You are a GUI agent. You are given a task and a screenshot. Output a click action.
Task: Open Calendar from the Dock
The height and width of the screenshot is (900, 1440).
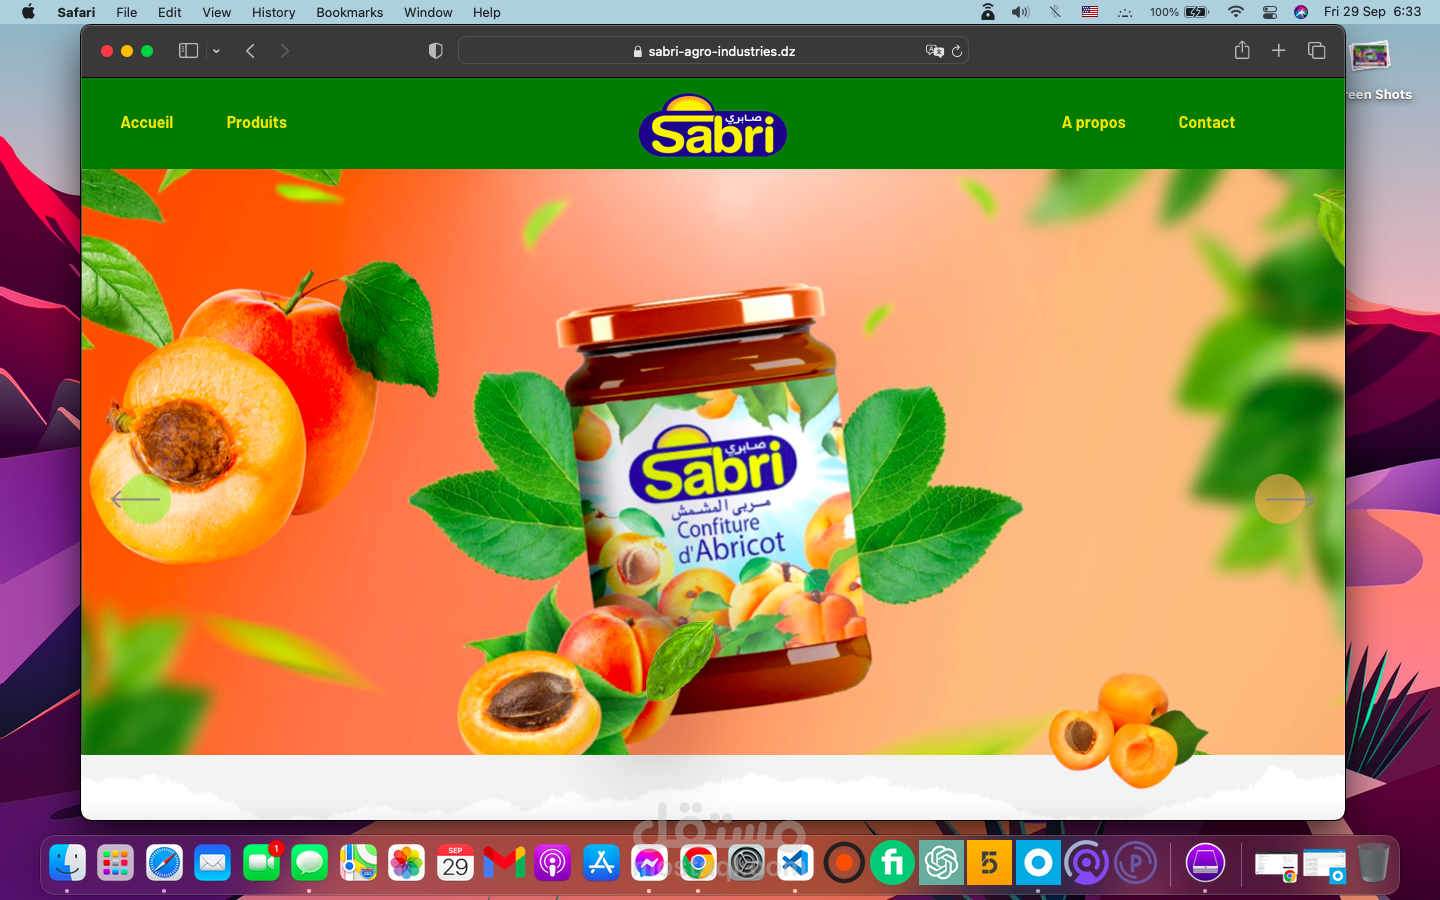(x=455, y=862)
